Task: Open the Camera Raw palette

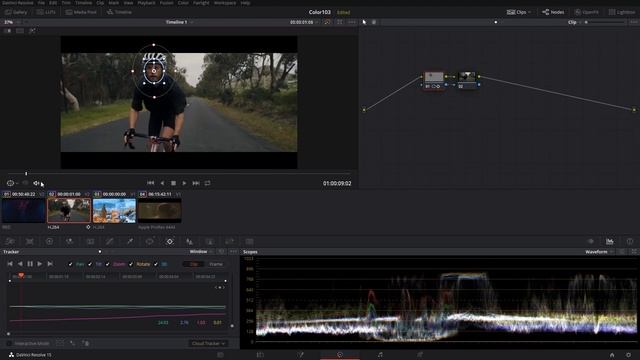Action: [10, 242]
